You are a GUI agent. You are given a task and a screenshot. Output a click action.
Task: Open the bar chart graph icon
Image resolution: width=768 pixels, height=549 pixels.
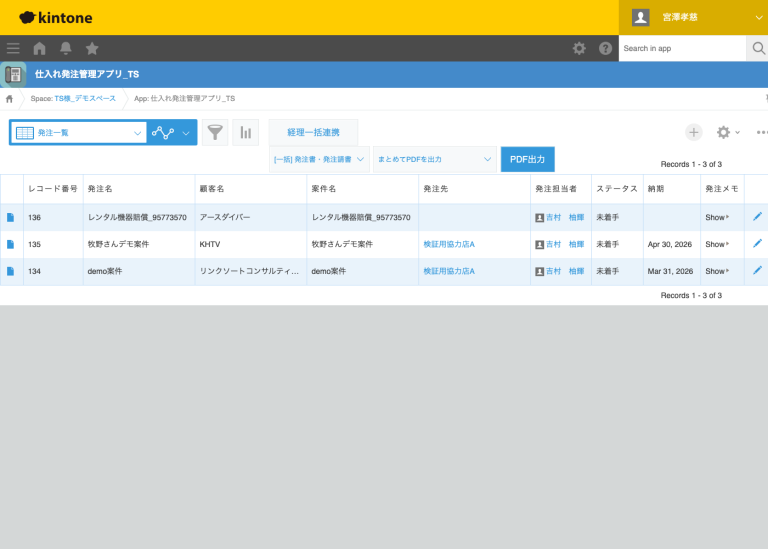[245, 133]
